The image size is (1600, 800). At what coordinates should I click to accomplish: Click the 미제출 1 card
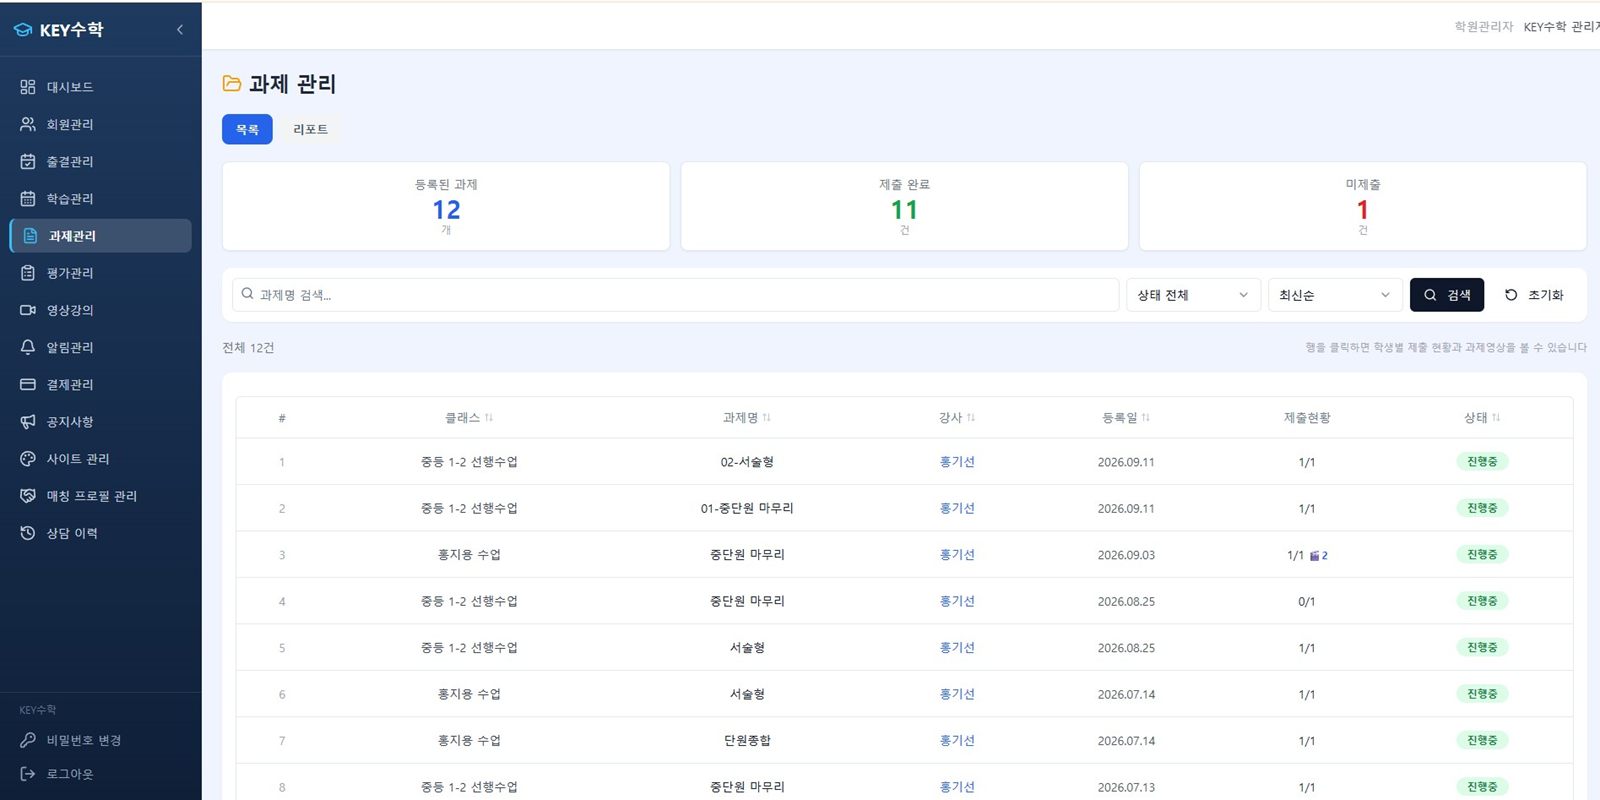point(1362,206)
